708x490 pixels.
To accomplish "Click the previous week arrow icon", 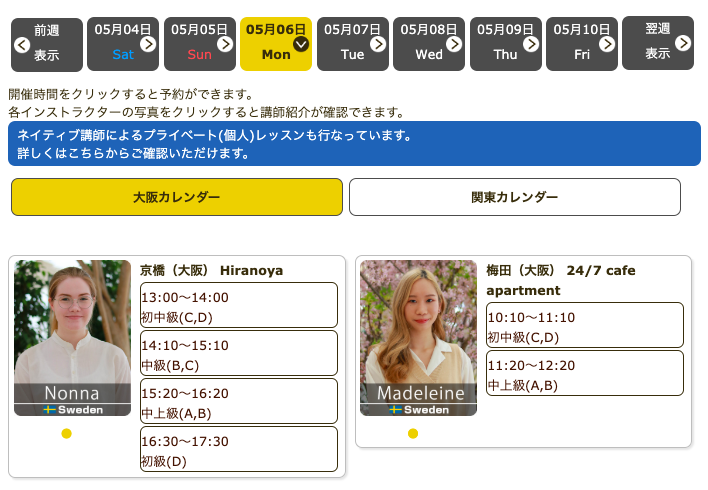I will coord(22,44).
